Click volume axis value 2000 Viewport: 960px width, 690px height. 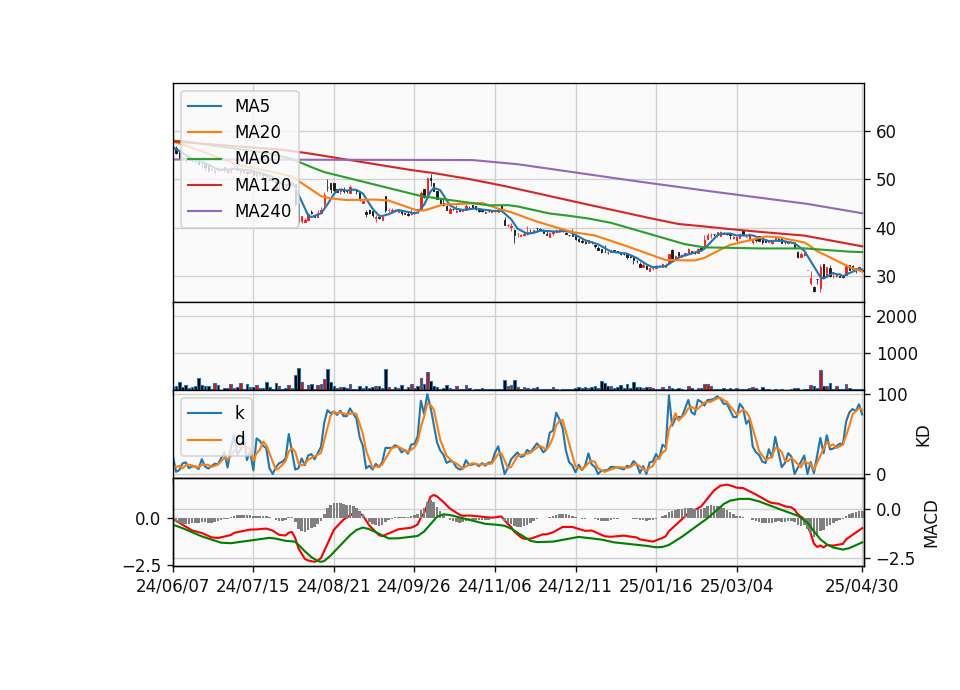click(x=896, y=317)
